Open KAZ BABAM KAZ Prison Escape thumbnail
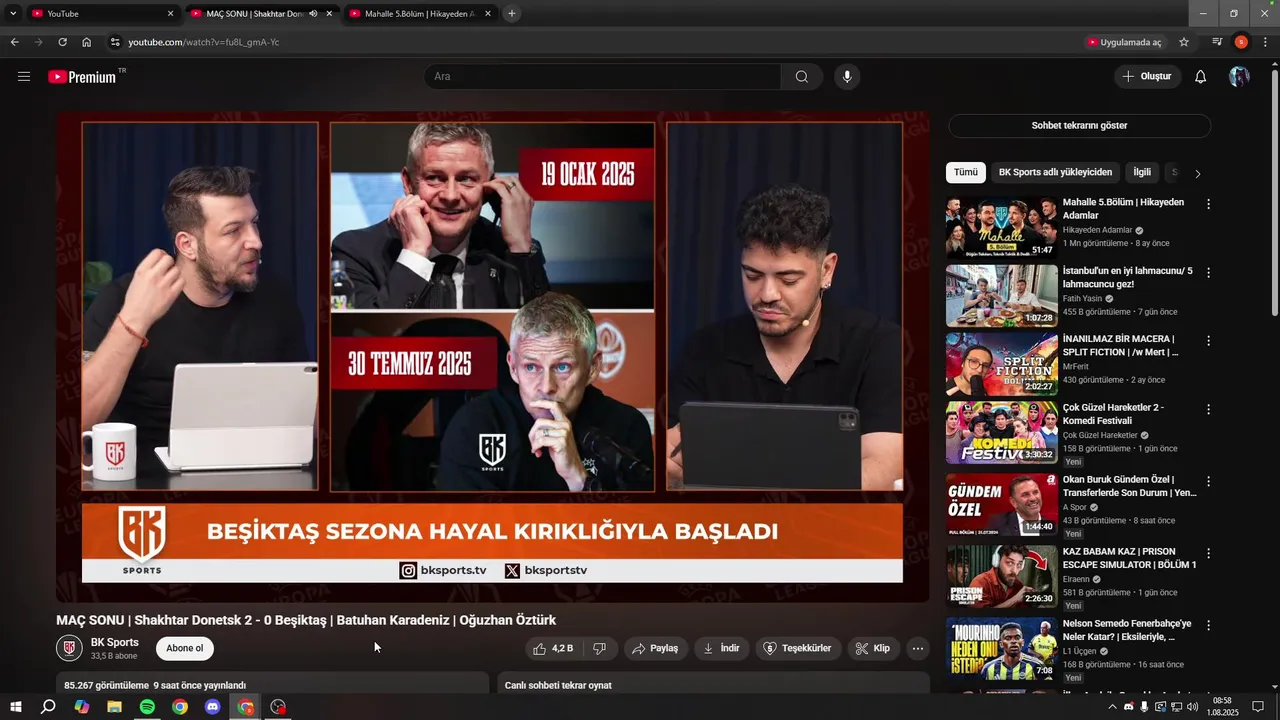This screenshot has height=720, width=1280. pyautogui.click(x=1001, y=576)
